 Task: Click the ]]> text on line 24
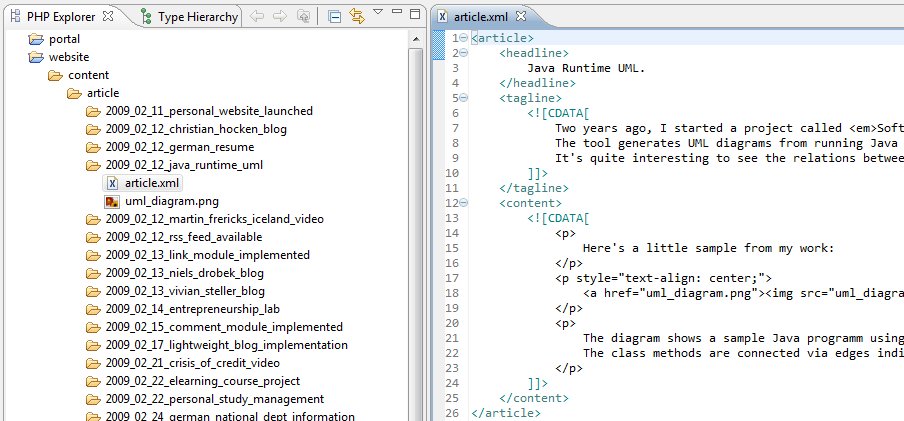[x=537, y=383]
